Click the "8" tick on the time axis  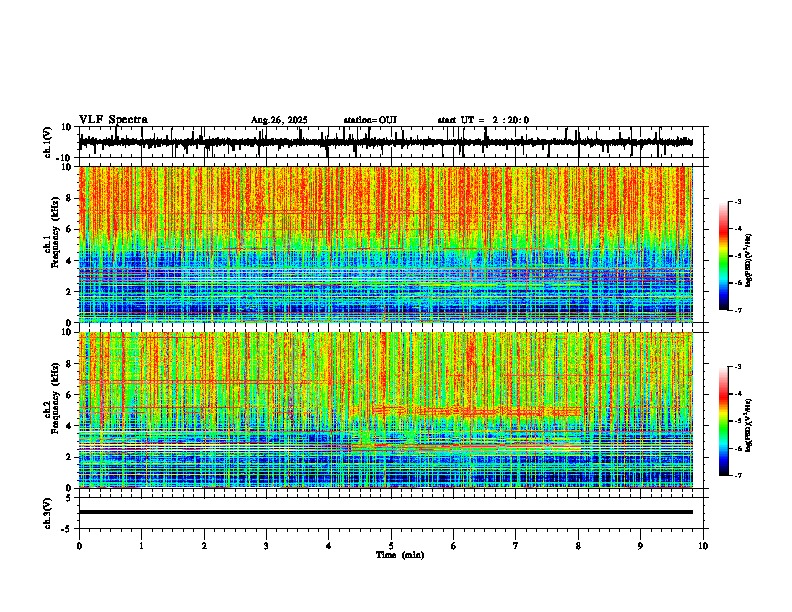[x=578, y=546]
